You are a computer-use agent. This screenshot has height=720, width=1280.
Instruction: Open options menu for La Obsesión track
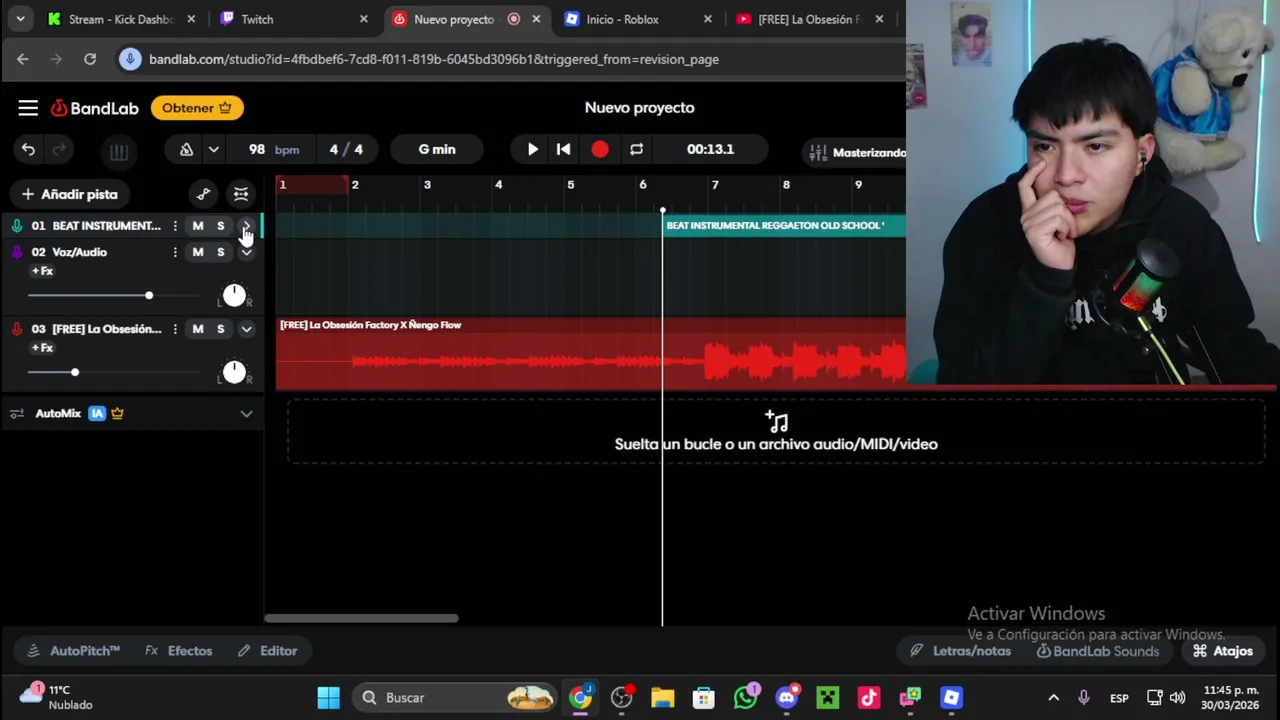click(x=175, y=329)
